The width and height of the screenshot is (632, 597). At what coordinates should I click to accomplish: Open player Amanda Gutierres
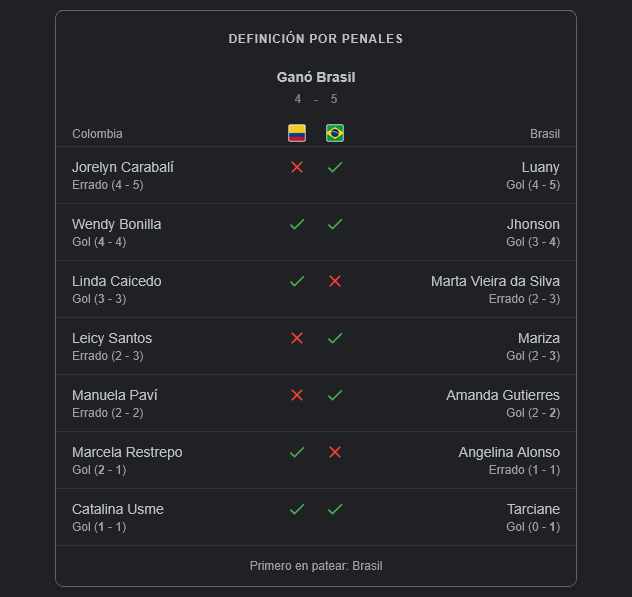503,395
